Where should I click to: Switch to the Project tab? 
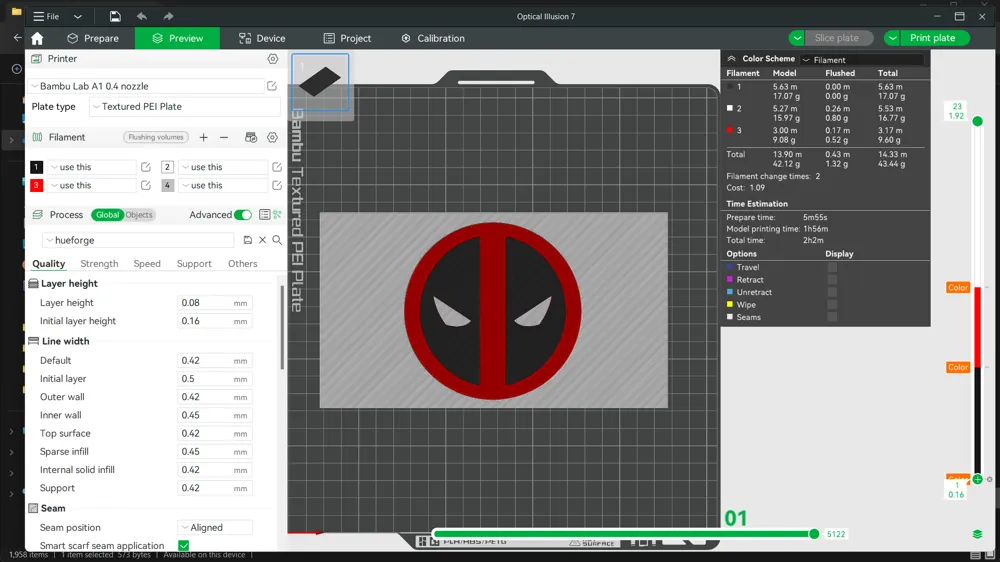click(x=347, y=38)
